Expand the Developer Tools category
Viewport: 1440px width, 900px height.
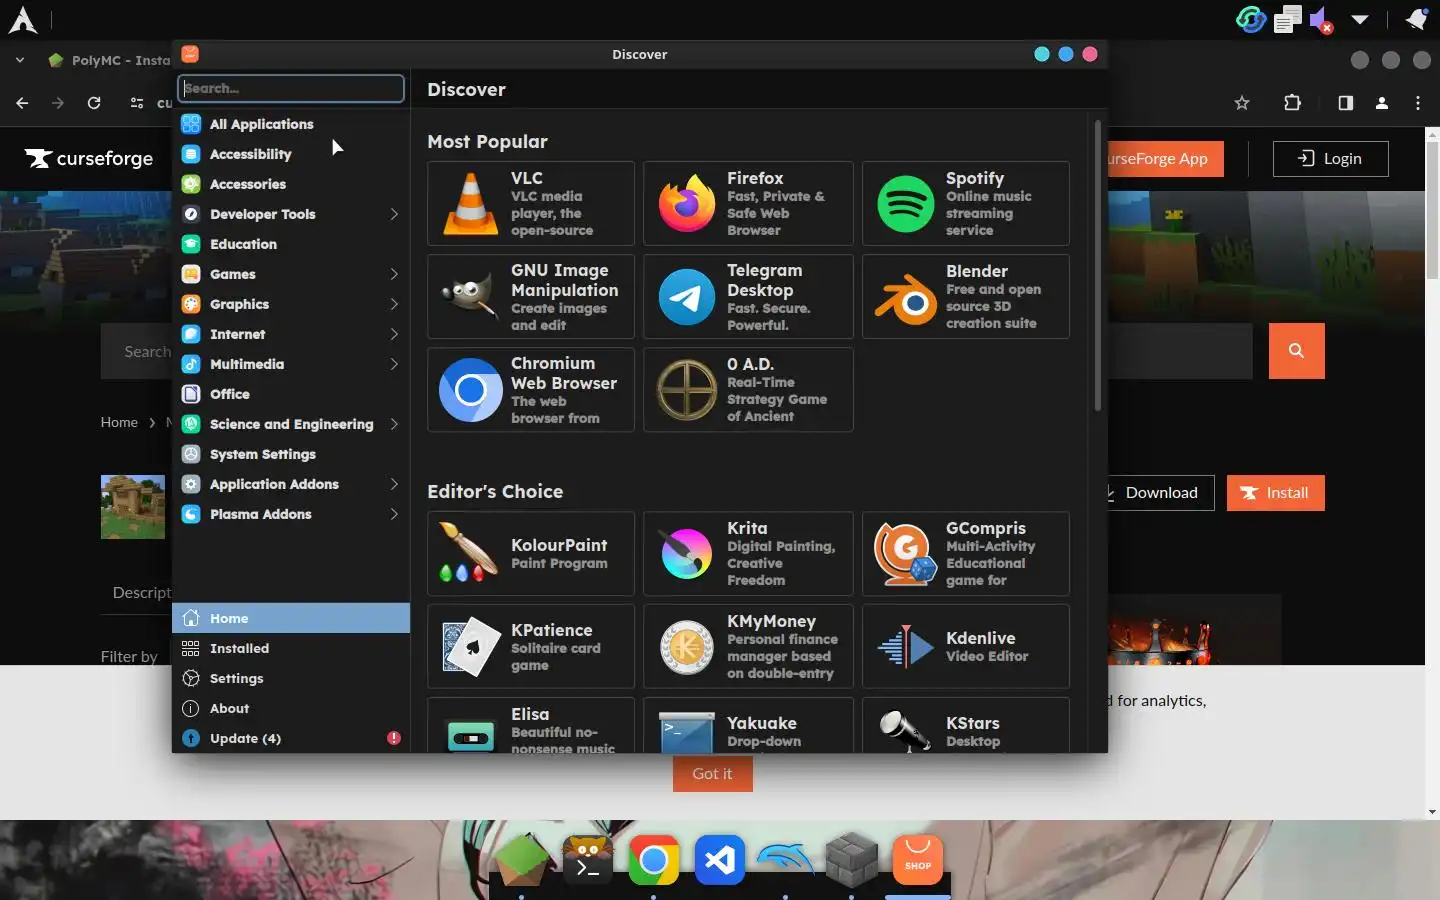[x=394, y=214]
